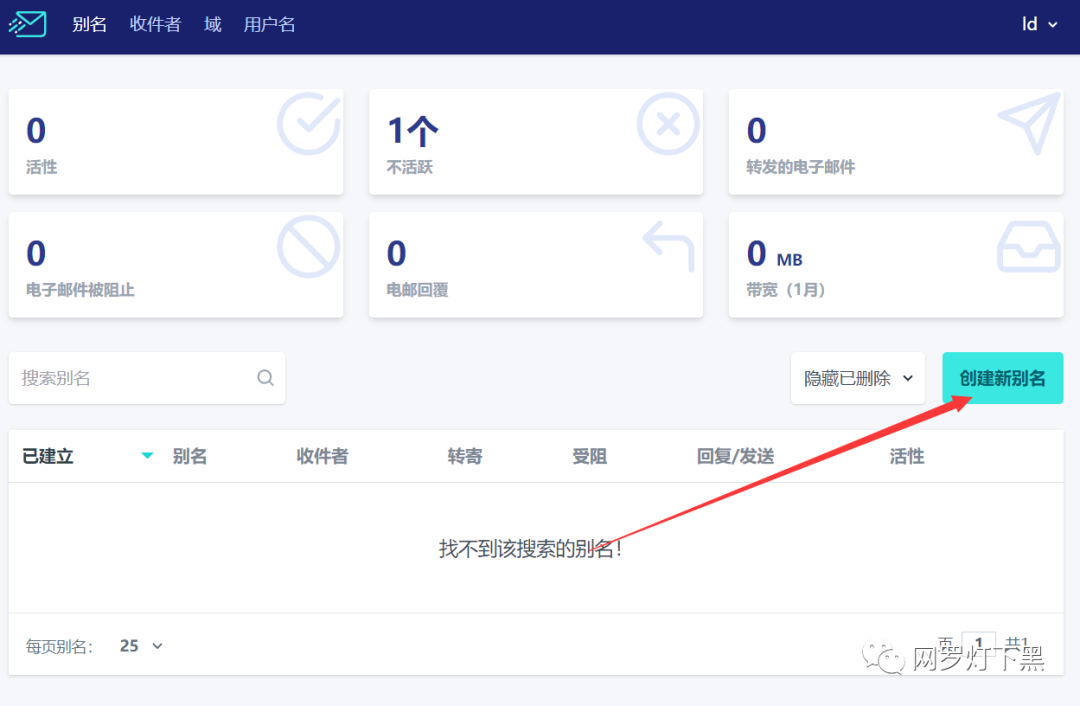Image resolution: width=1080 pixels, height=706 pixels.
Task: Select the 电邮回覆 statistics card
Action: click(x=536, y=264)
